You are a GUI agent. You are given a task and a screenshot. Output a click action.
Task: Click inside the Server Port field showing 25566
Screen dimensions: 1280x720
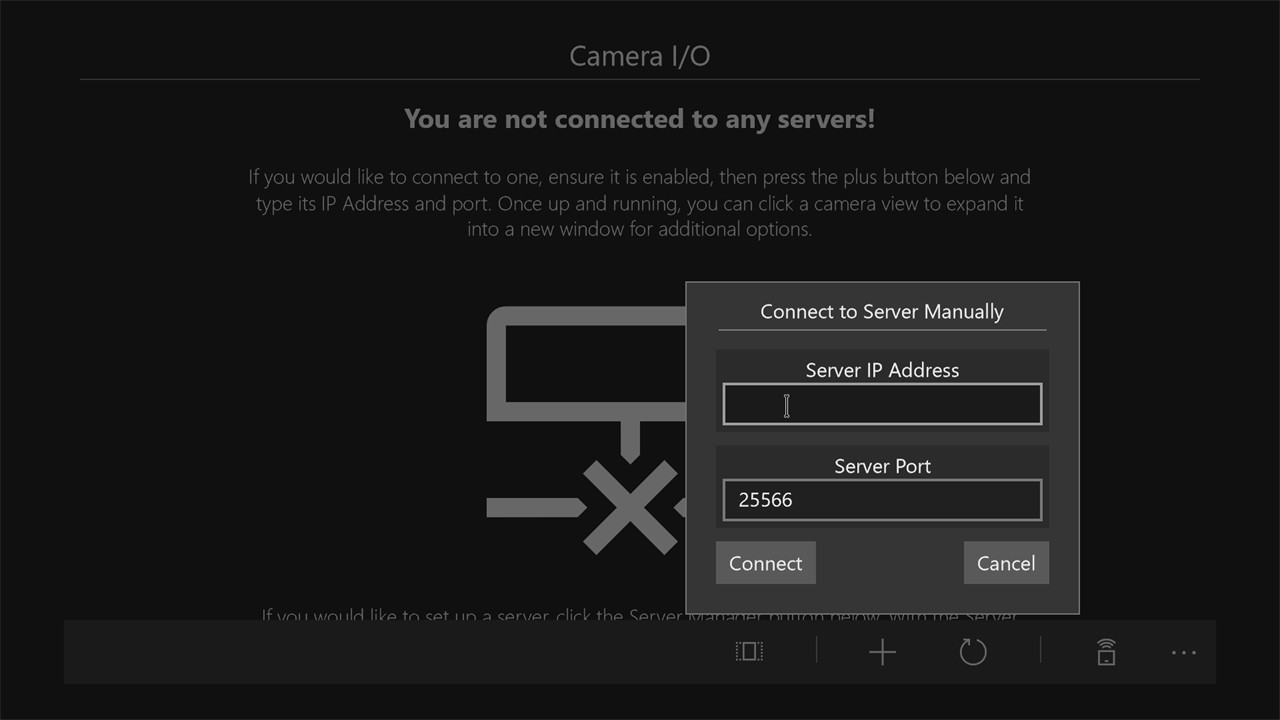click(882, 500)
